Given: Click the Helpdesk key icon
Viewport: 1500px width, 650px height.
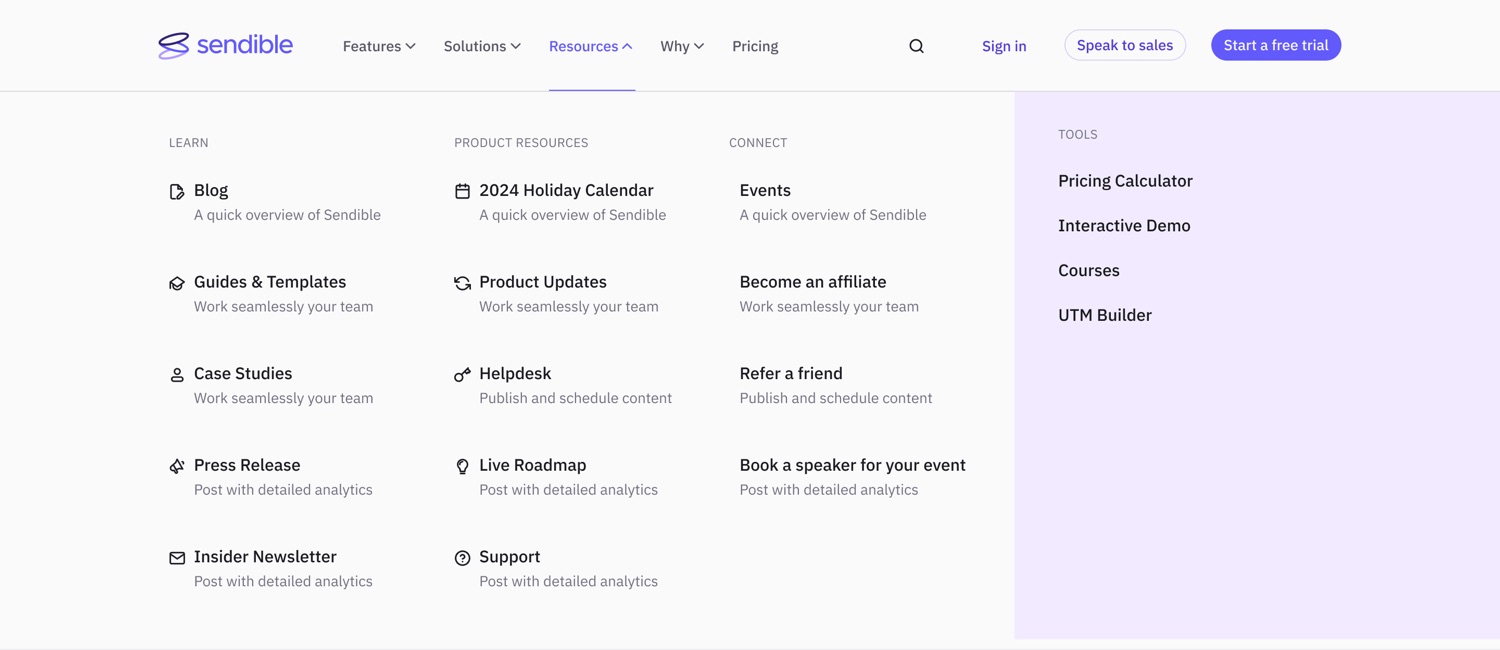Looking at the screenshot, I should coord(462,375).
